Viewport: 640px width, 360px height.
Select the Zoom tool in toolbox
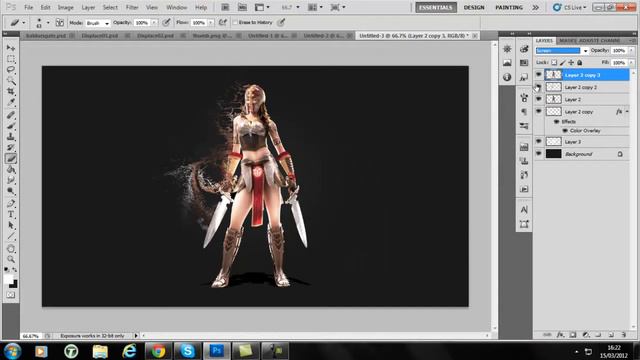point(11,259)
